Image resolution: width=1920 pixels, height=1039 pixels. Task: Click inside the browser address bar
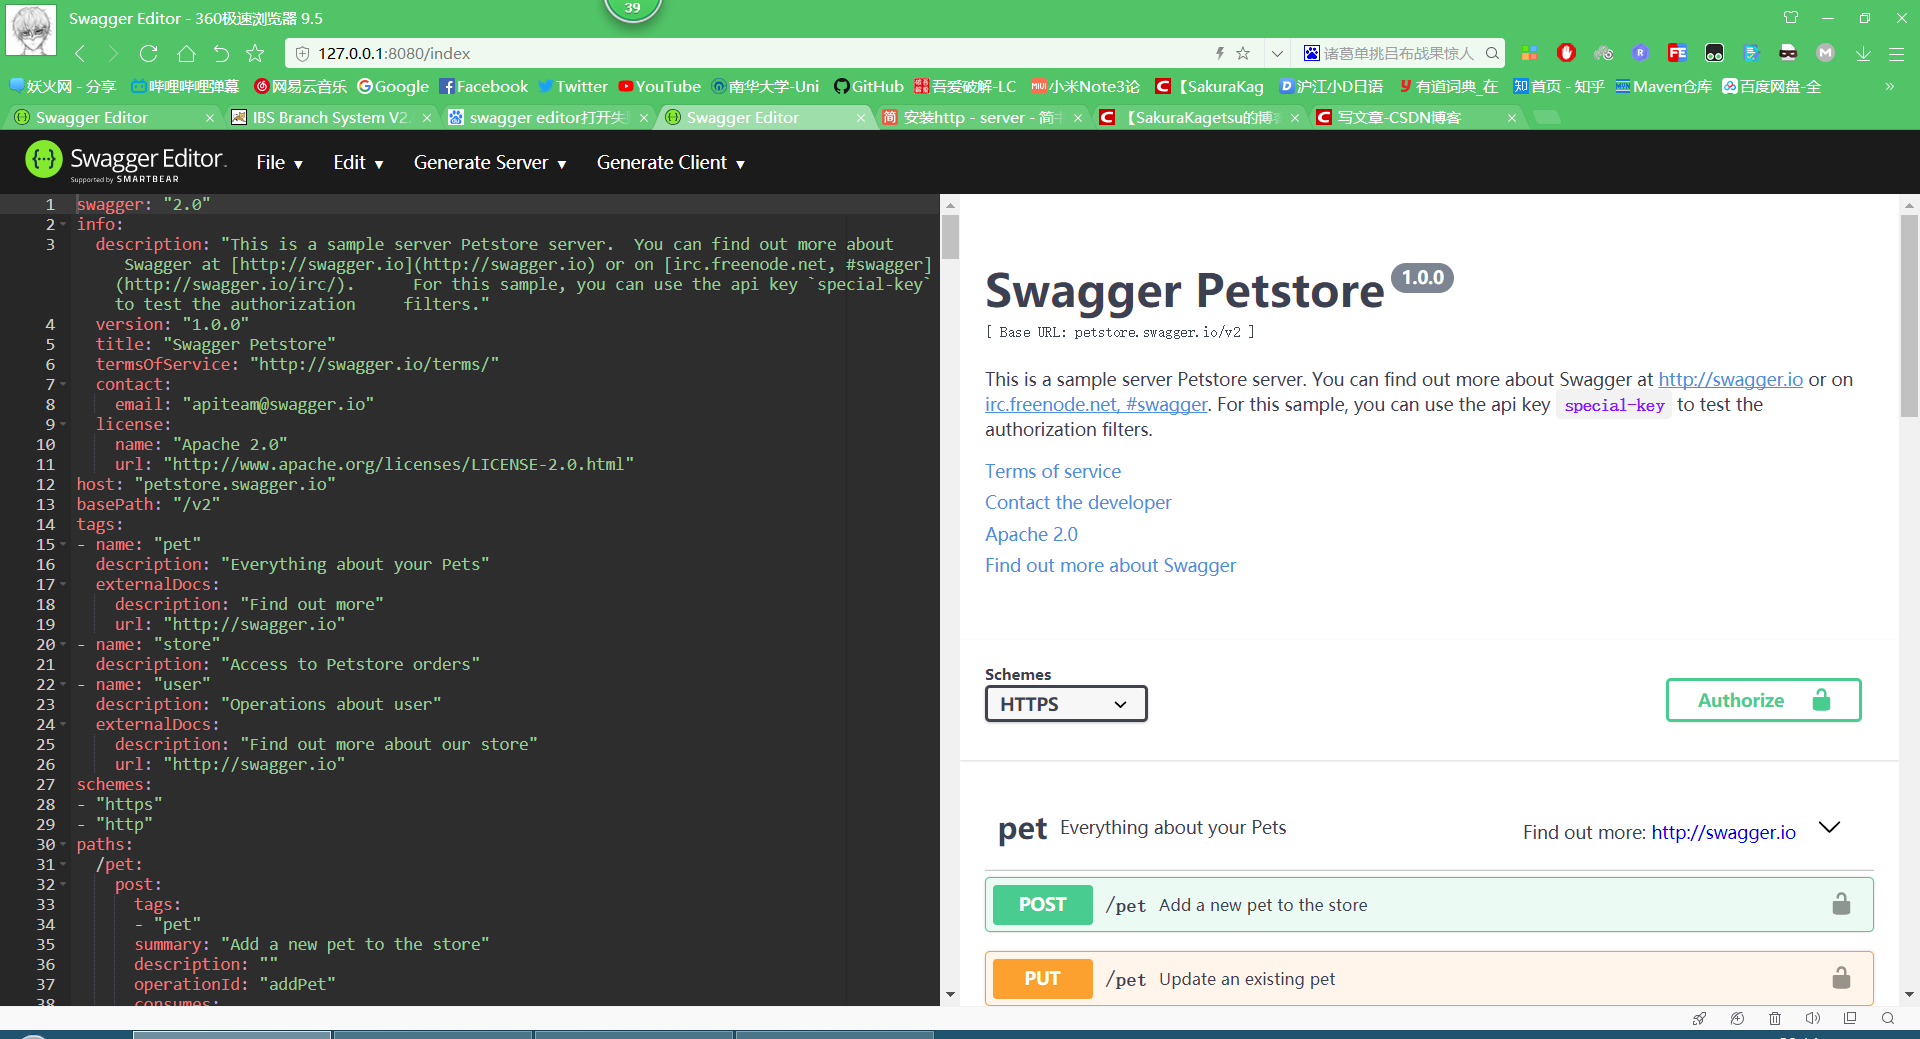tap(700, 53)
